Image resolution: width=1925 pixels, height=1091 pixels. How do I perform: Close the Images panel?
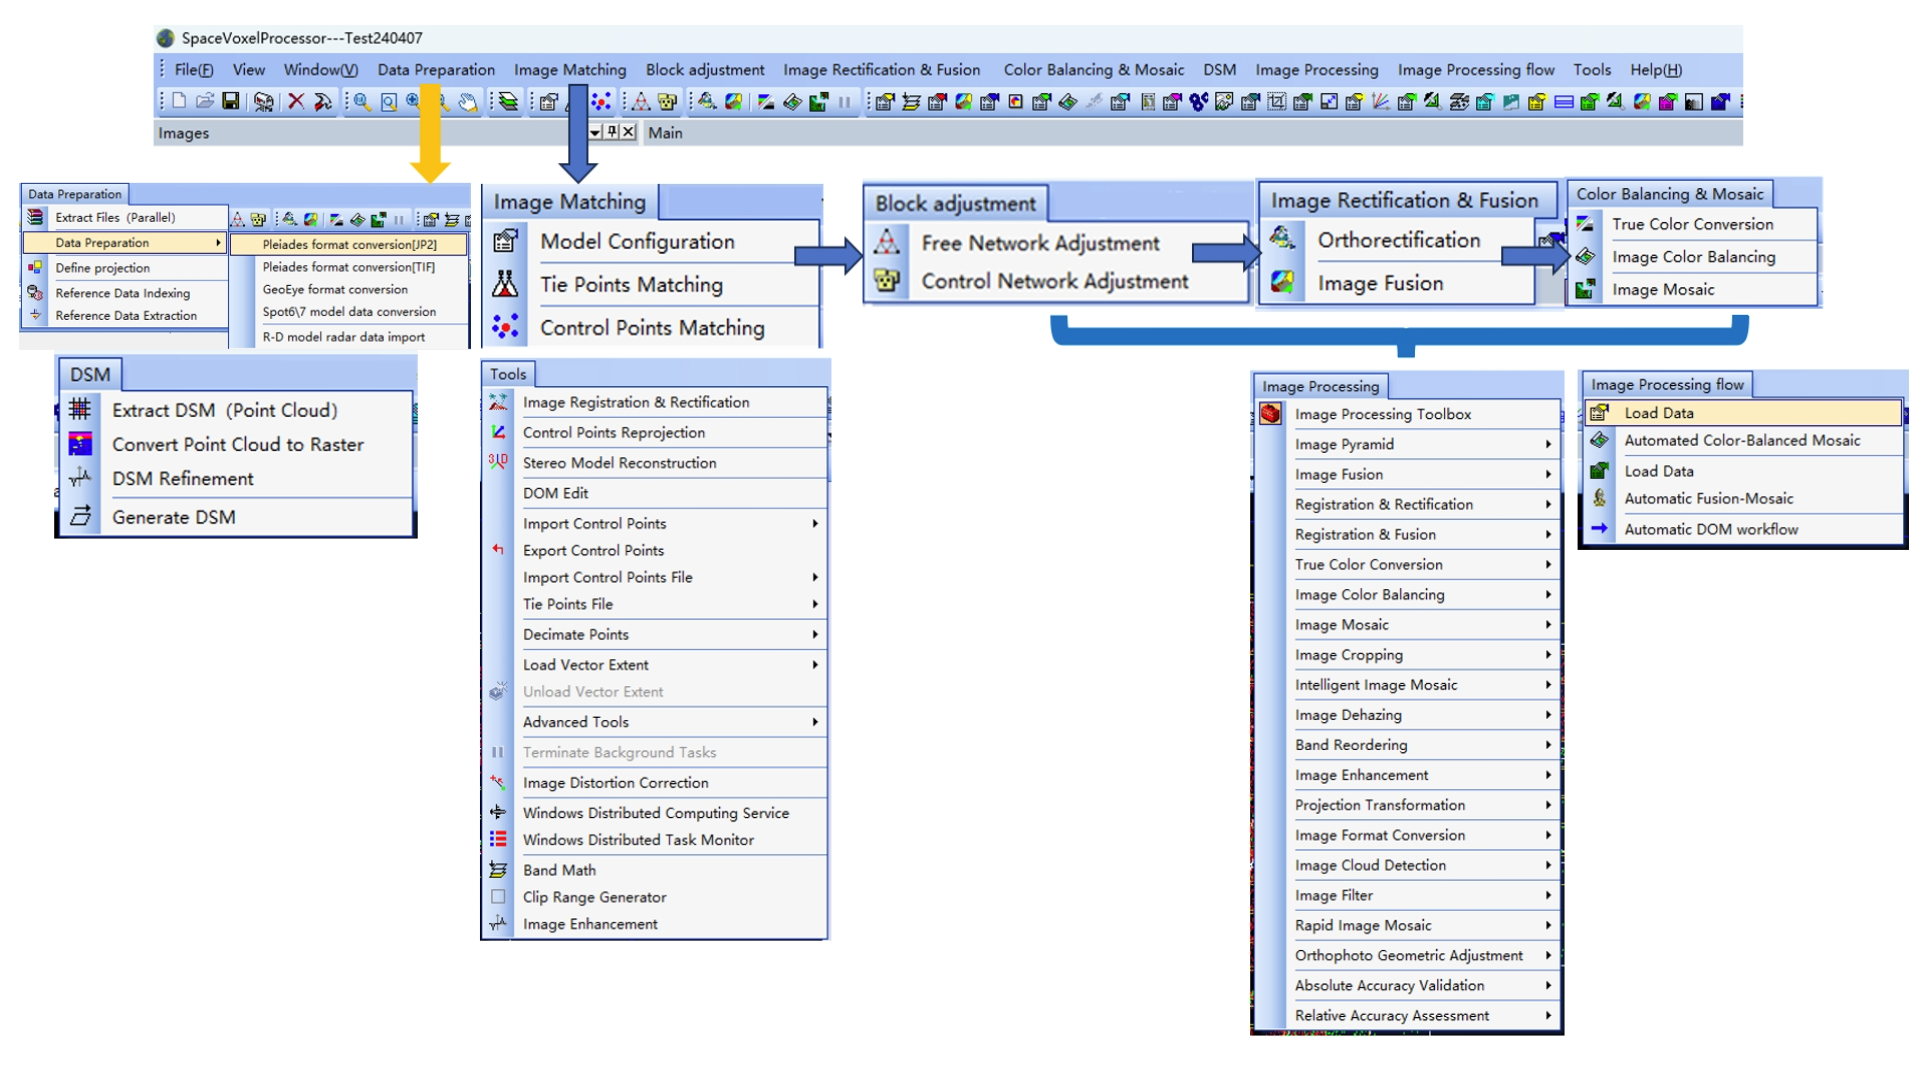[629, 132]
